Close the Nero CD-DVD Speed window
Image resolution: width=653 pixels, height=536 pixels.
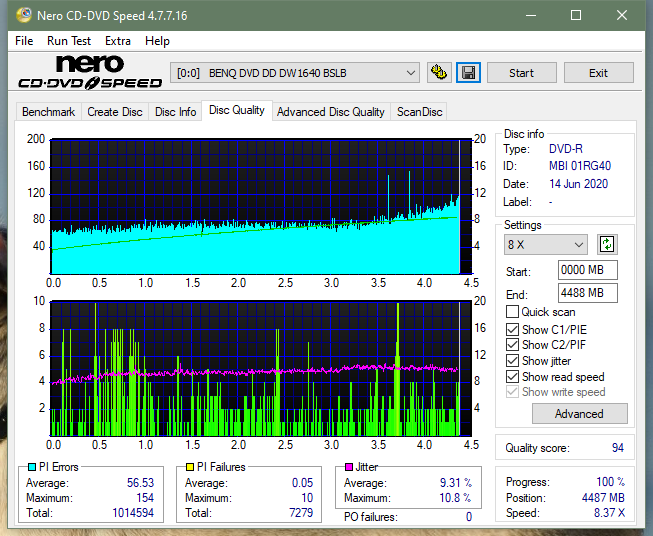click(x=622, y=15)
